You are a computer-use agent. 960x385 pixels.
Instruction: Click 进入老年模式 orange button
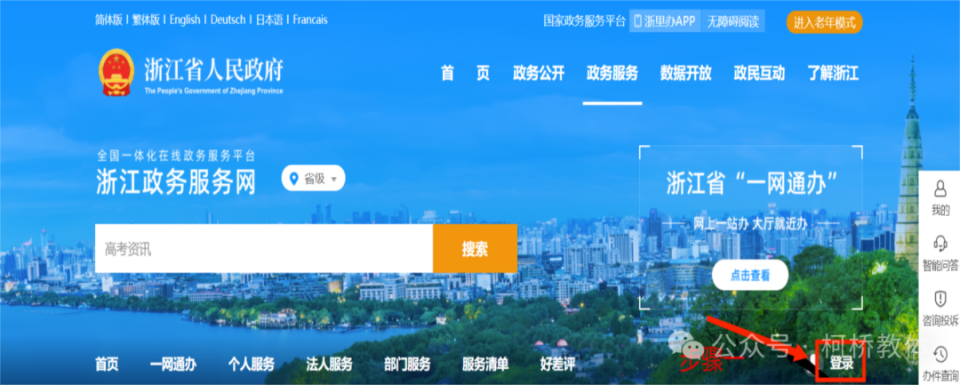[x=824, y=23]
